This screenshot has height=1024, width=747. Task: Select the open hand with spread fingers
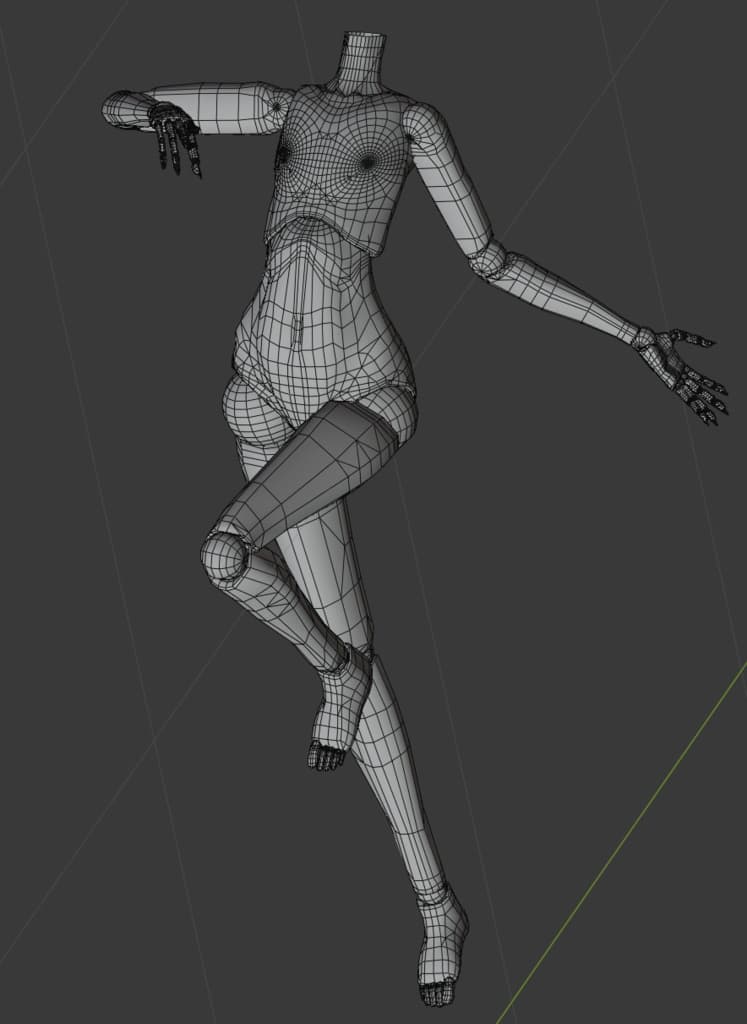(682, 375)
